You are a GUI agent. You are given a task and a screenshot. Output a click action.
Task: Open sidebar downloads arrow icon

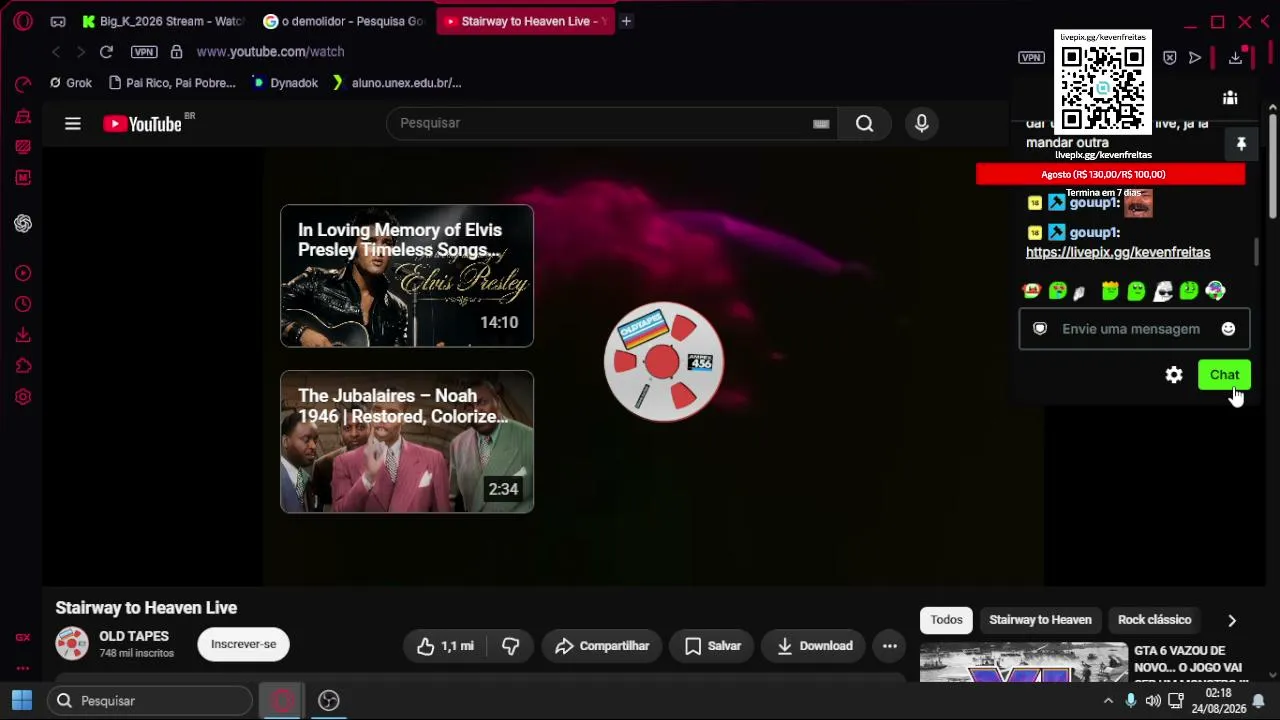point(23,335)
